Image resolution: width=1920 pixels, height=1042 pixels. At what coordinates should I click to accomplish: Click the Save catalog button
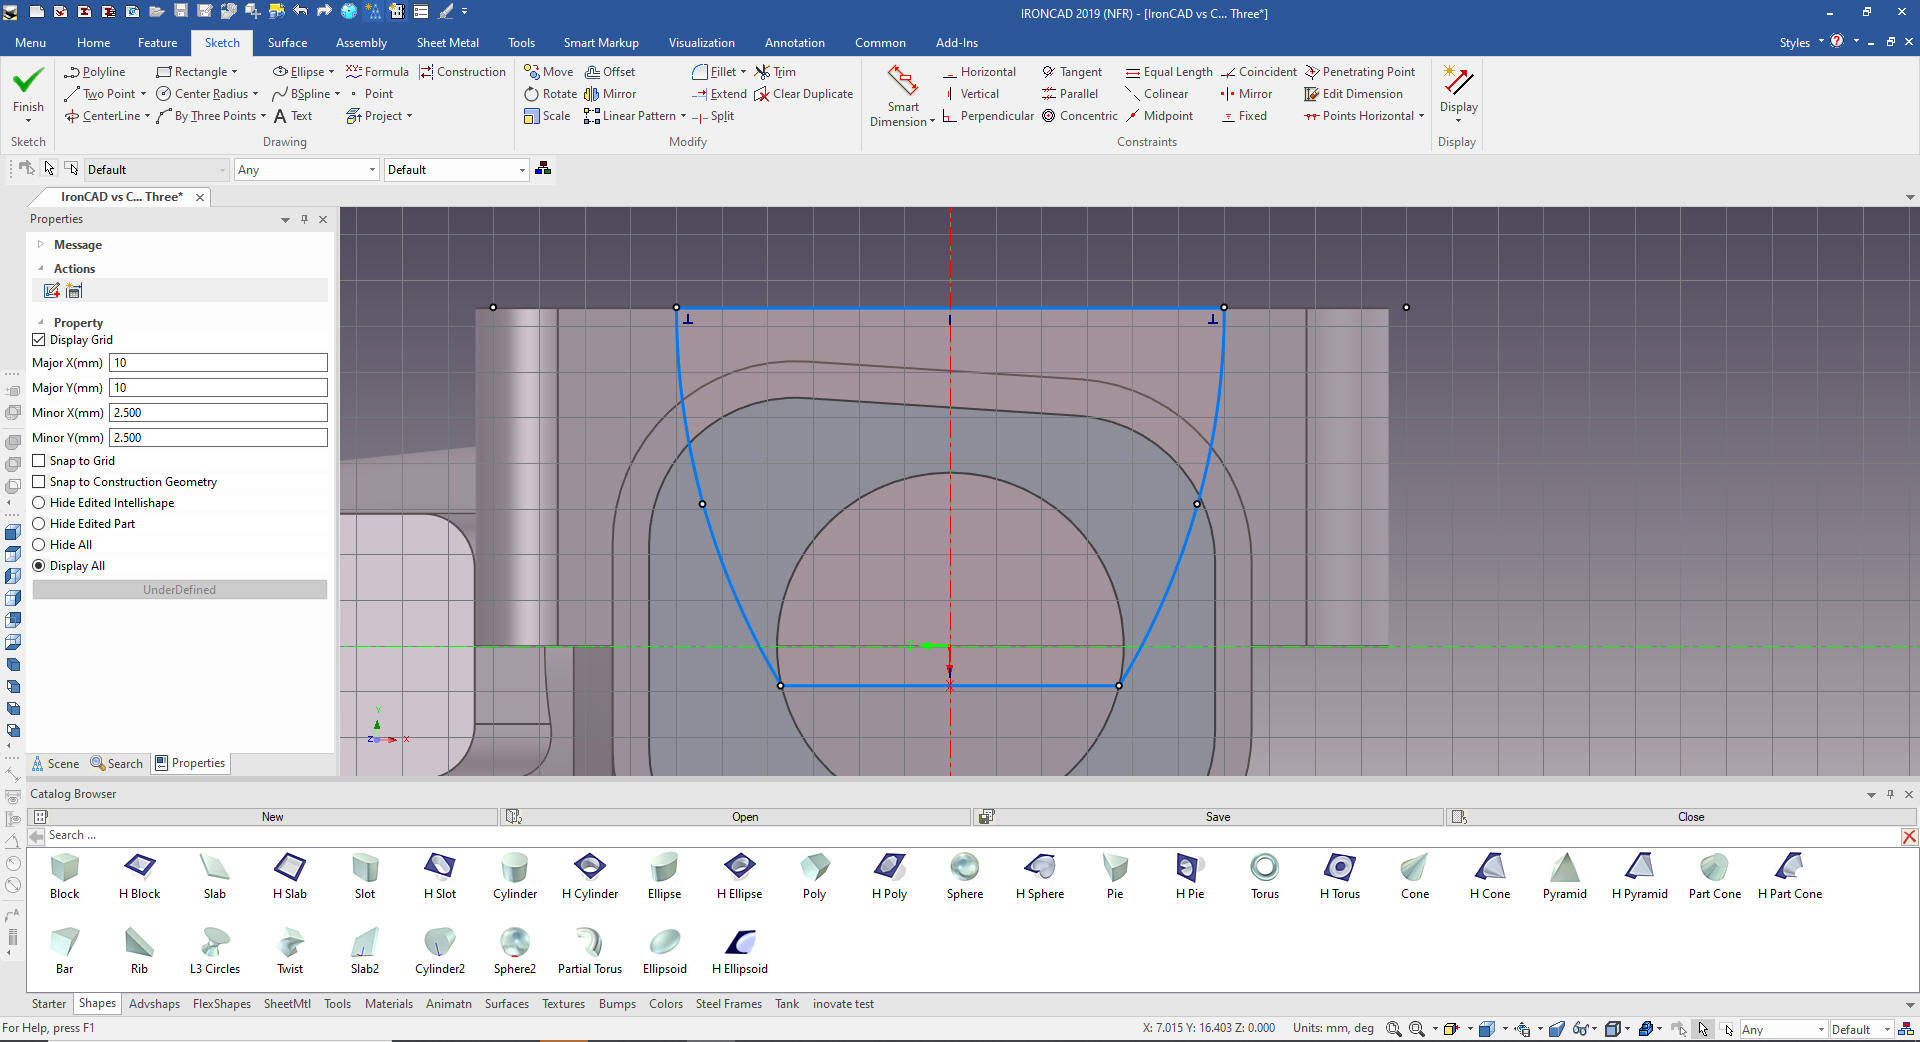1217,817
